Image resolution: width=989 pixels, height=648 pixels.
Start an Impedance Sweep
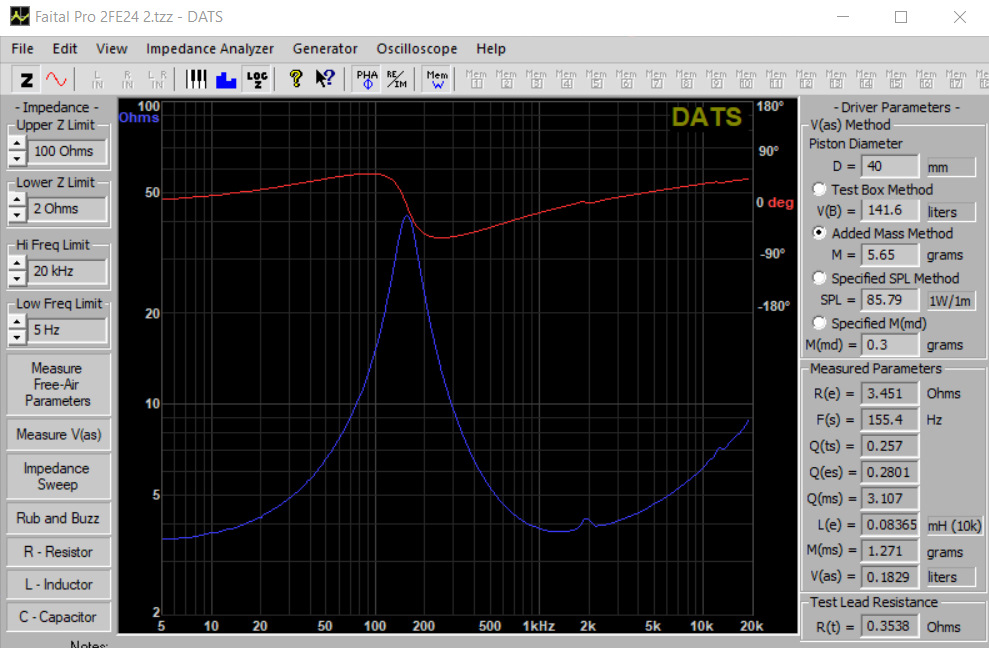[x=58, y=476]
